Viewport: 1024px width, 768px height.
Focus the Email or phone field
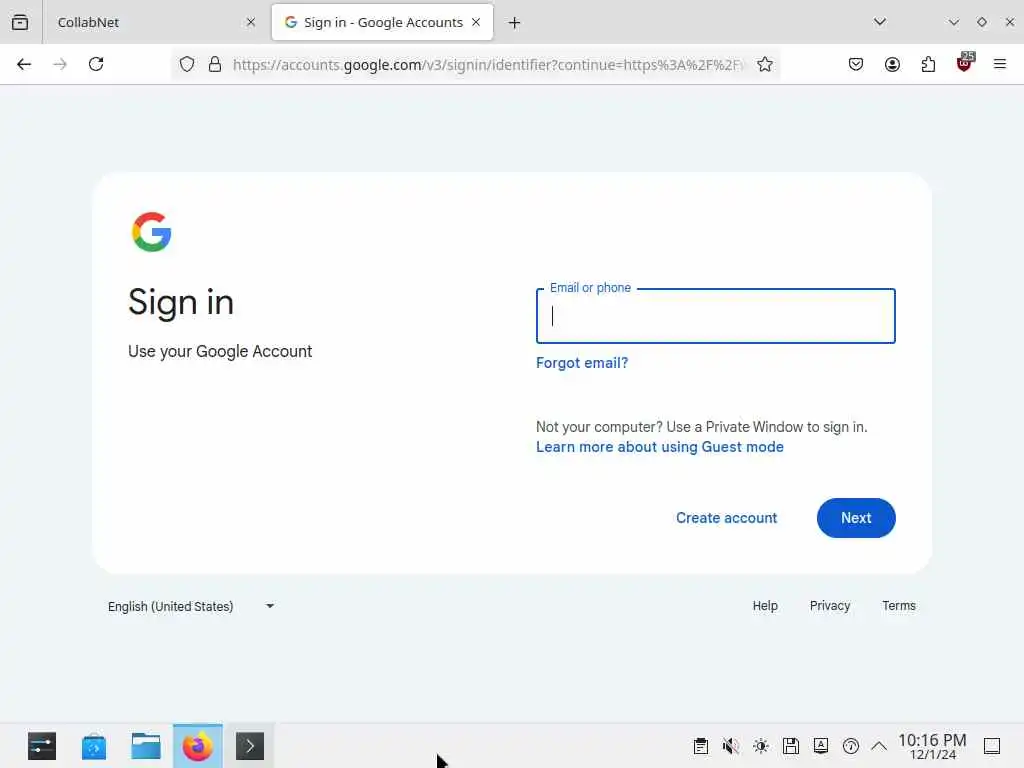point(715,316)
